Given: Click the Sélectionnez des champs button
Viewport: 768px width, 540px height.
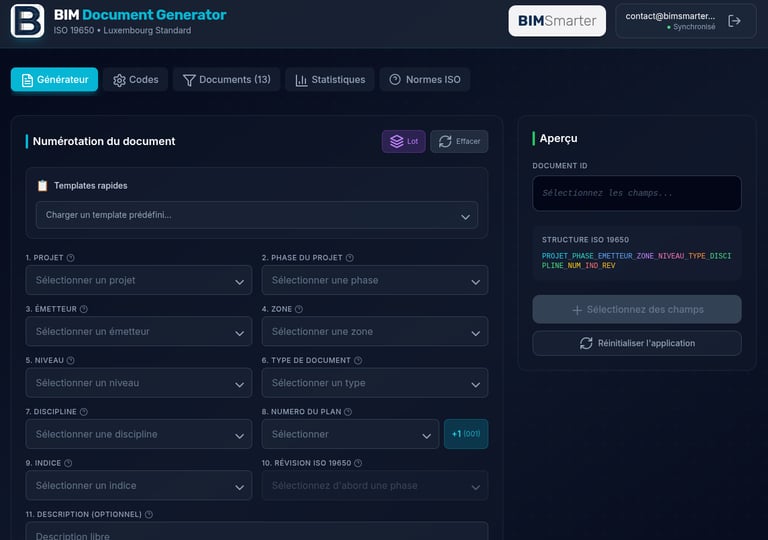Looking at the screenshot, I should click(637, 310).
